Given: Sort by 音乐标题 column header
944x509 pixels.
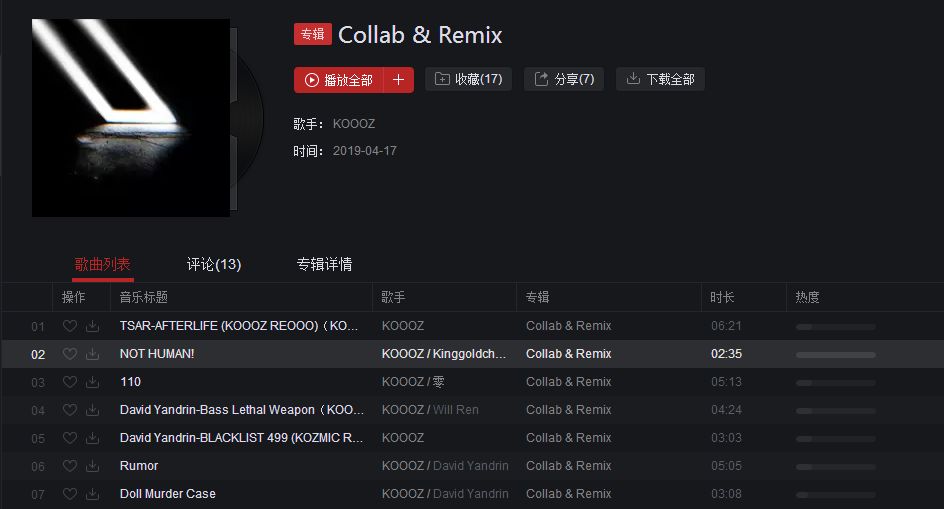Looking at the screenshot, I should (143, 297).
